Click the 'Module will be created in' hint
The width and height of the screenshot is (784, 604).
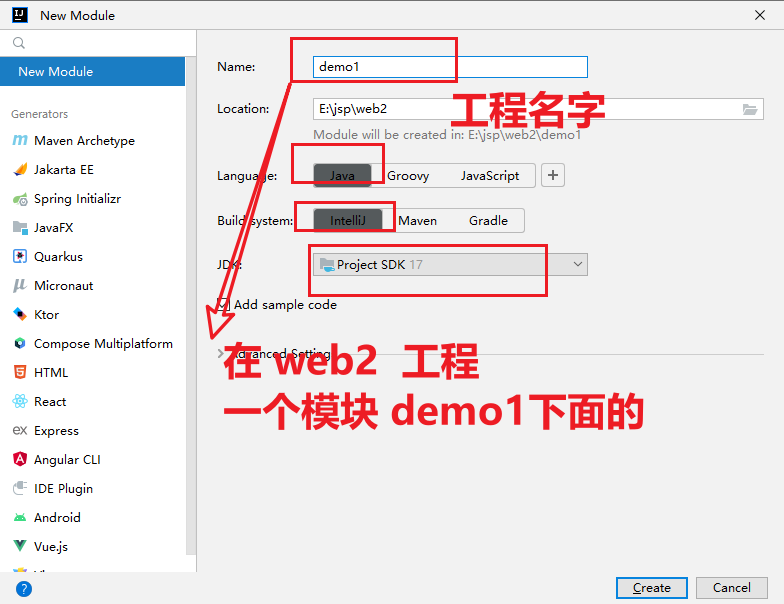point(447,135)
